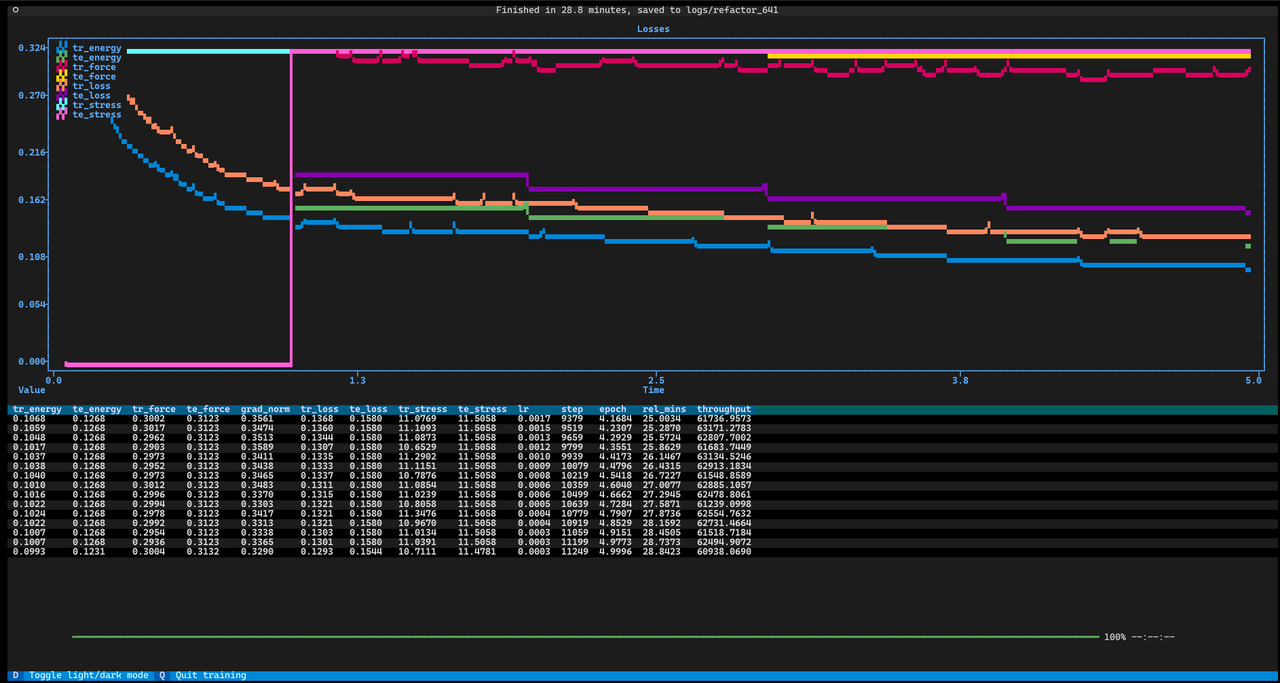Select the tr_stress table column header
This screenshot has height=683, width=1280.
tap(423, 409)
